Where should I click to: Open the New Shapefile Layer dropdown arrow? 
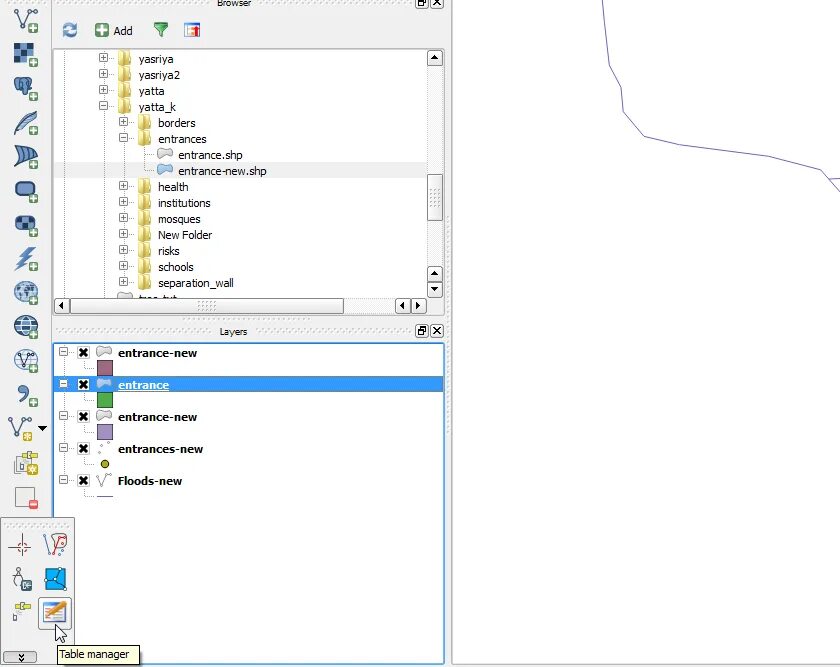pyautogui.click(x=42, y=428)
